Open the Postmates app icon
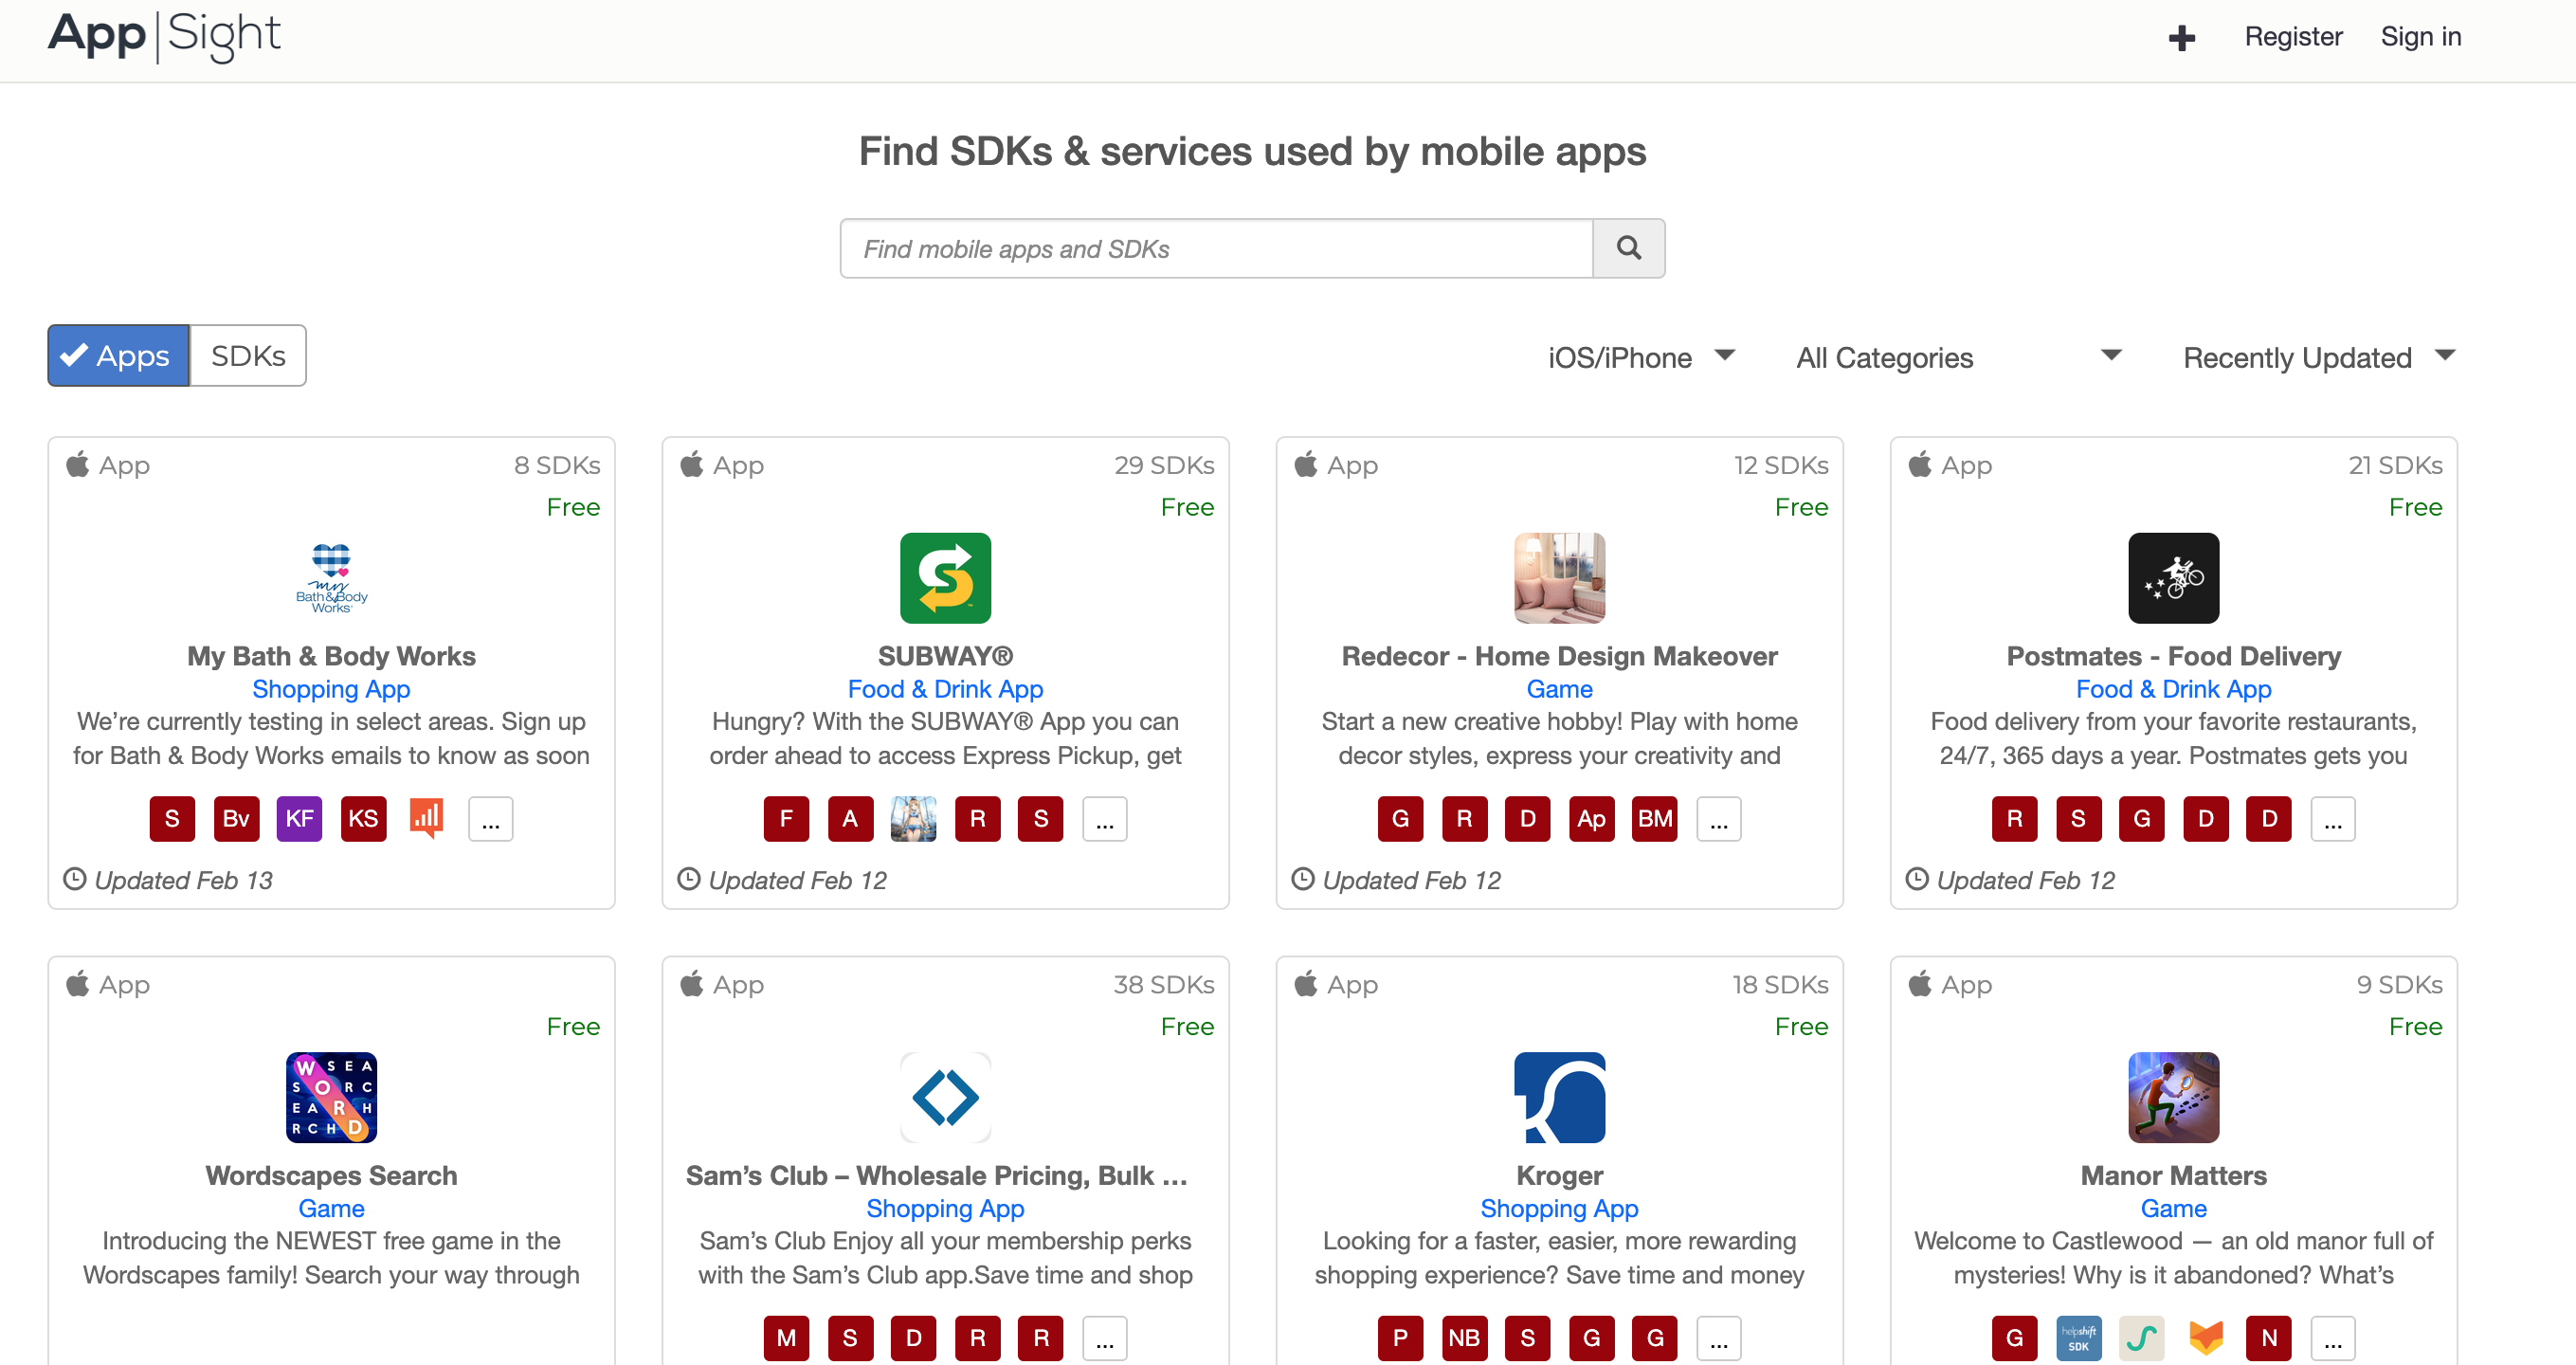The height and width of the screenshot is (1365, 2576). coord(2173,578)
